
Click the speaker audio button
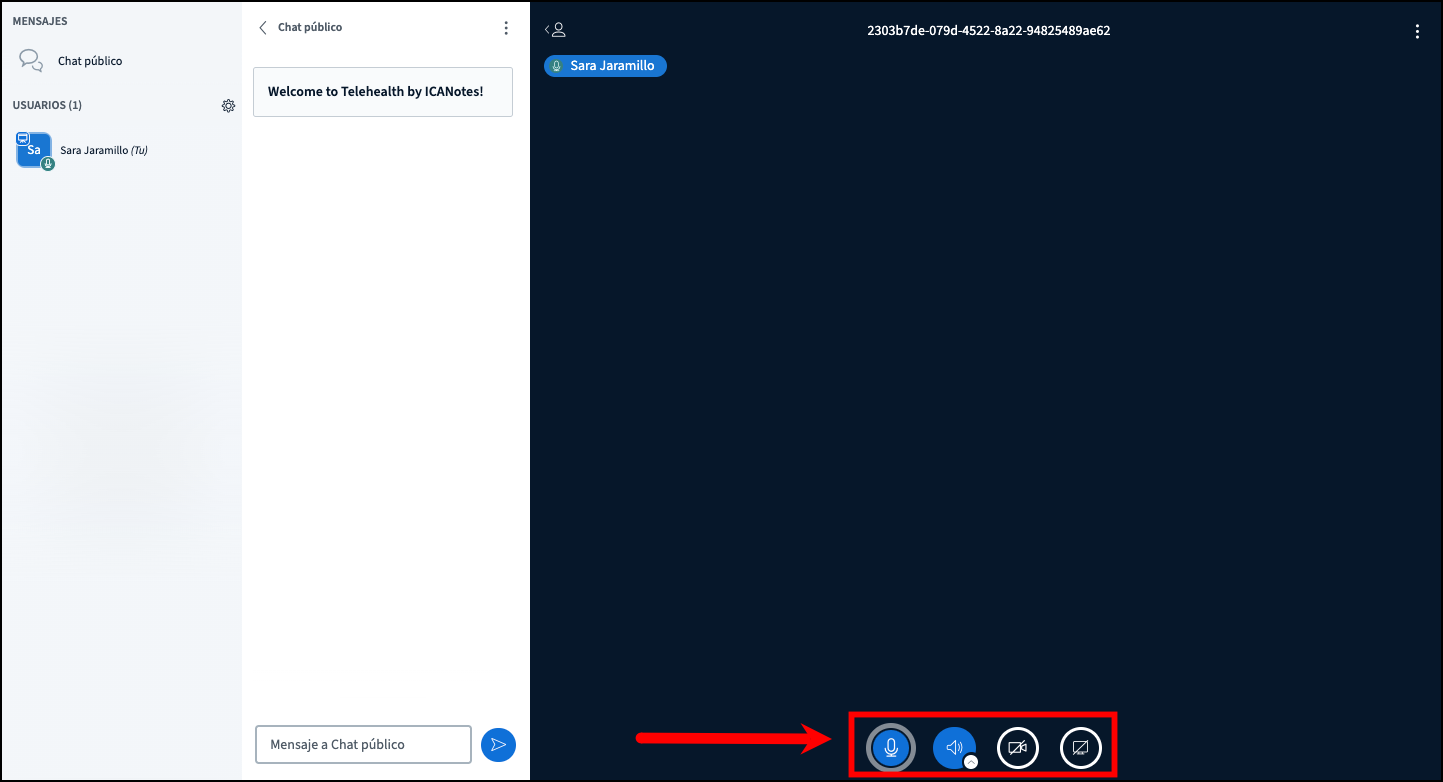point(953,748)
